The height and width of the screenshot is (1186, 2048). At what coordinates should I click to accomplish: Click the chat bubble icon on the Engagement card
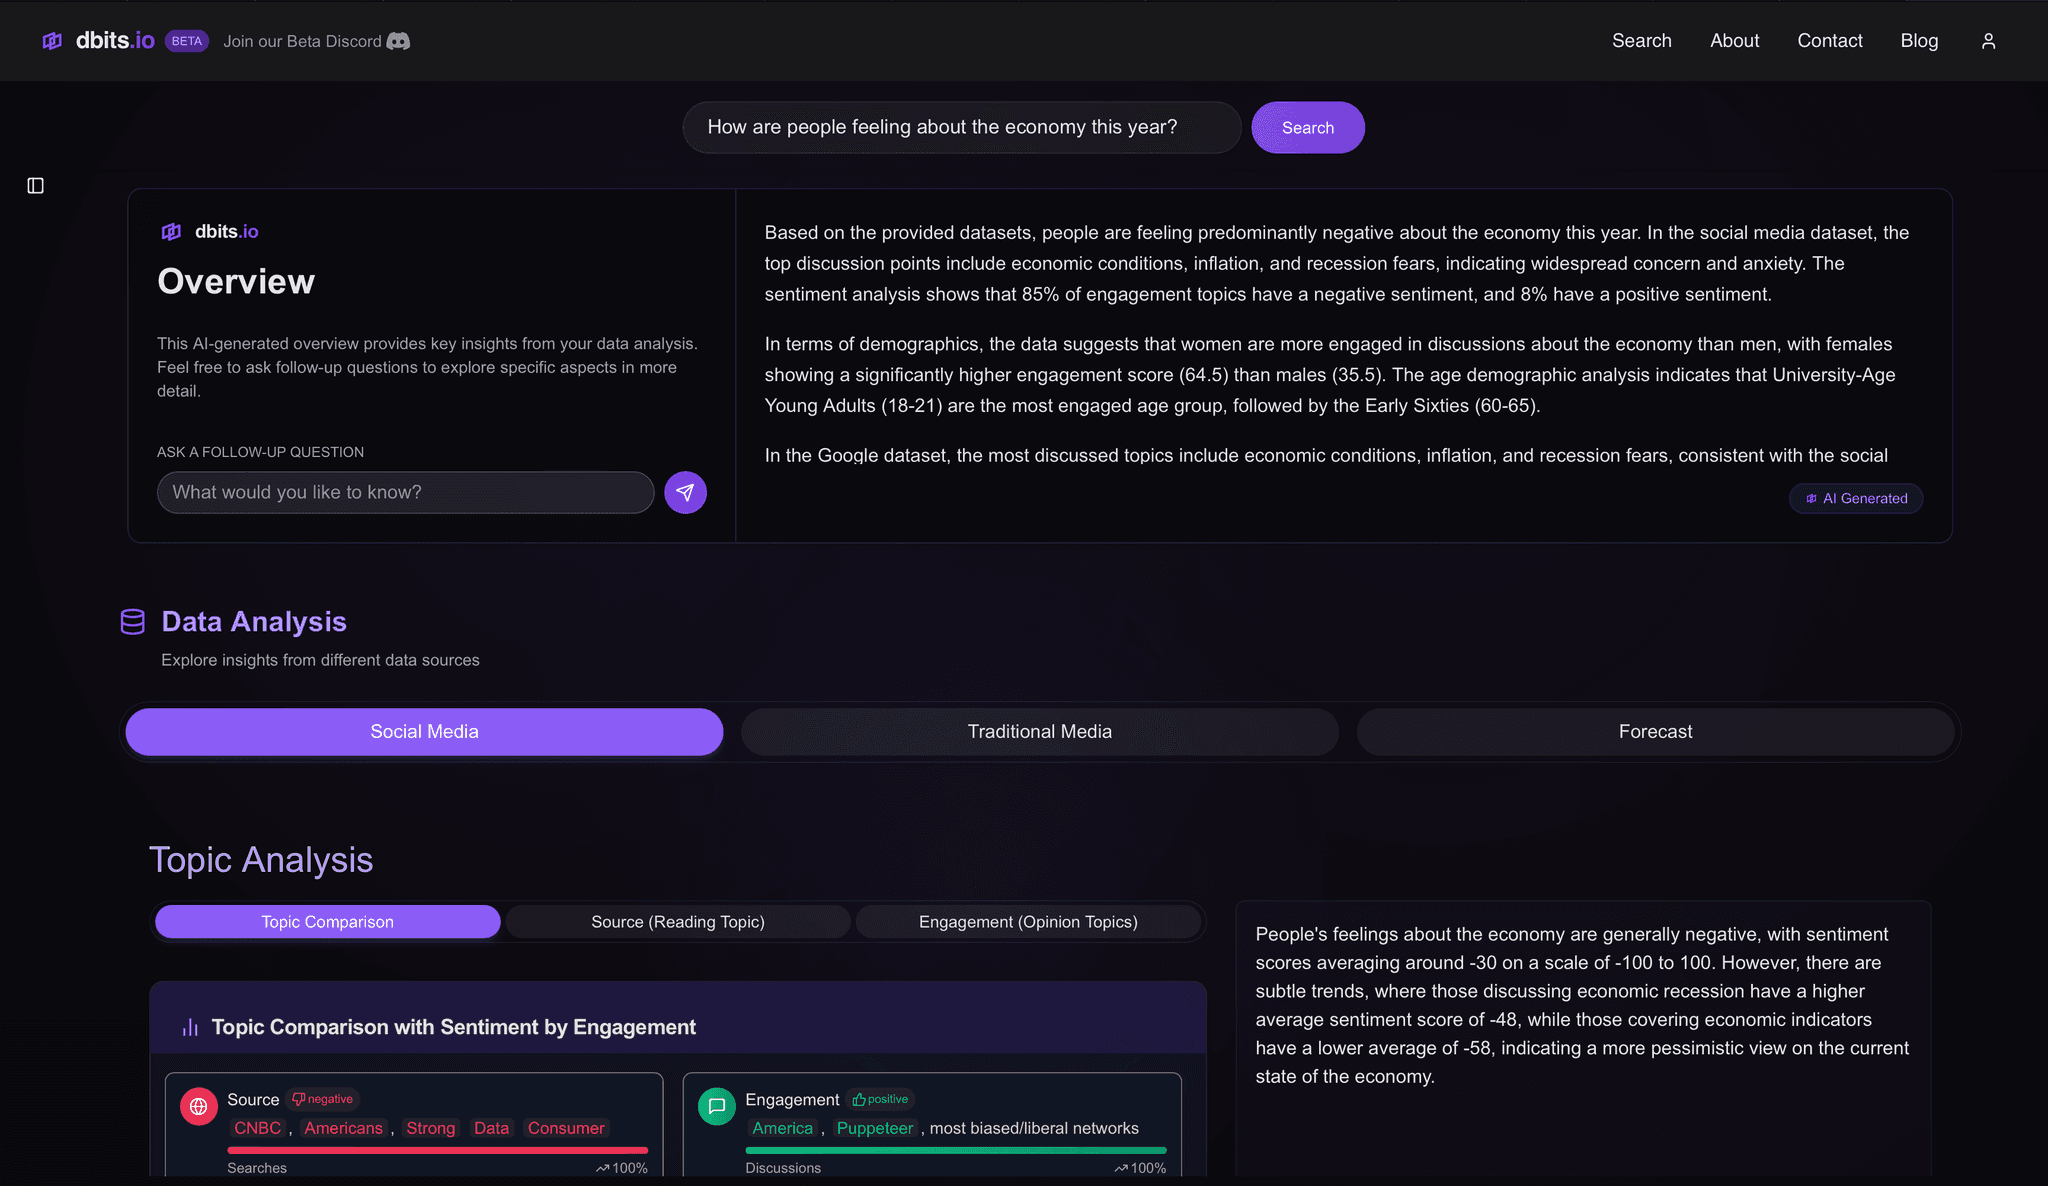point(716,1106)
